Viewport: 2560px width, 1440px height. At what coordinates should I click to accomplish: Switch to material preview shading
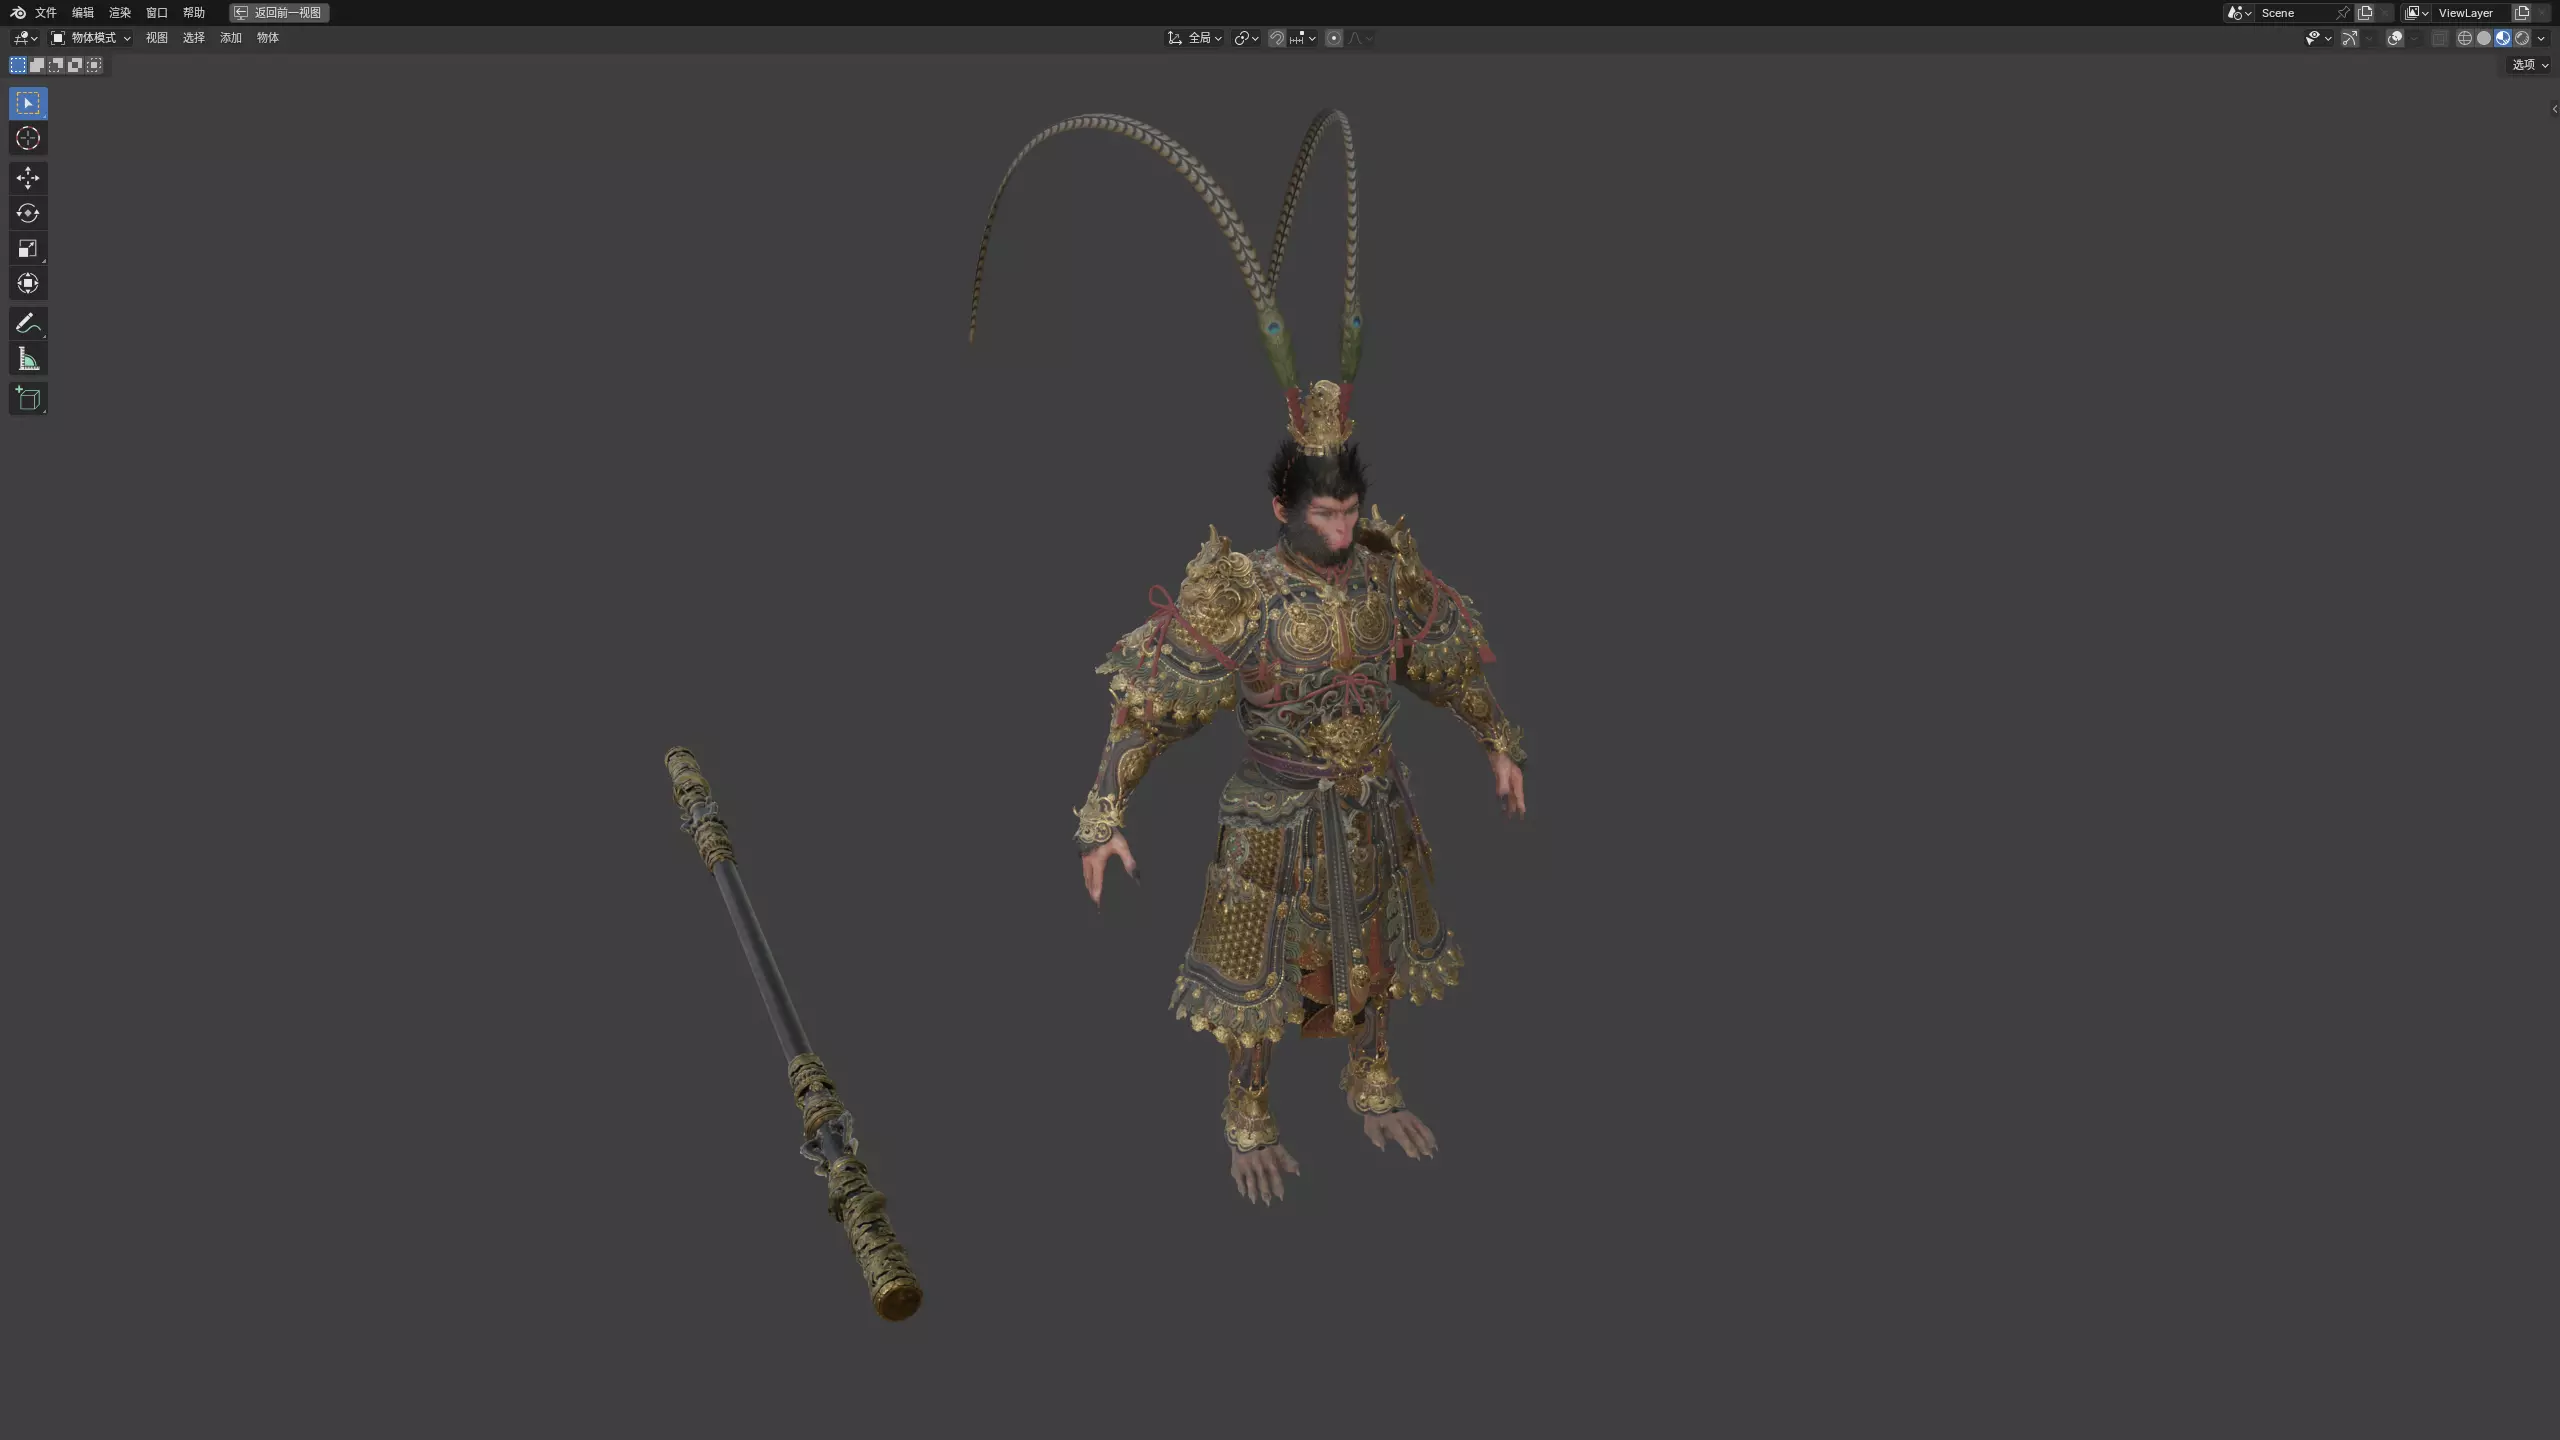(x=2503, y=38)
